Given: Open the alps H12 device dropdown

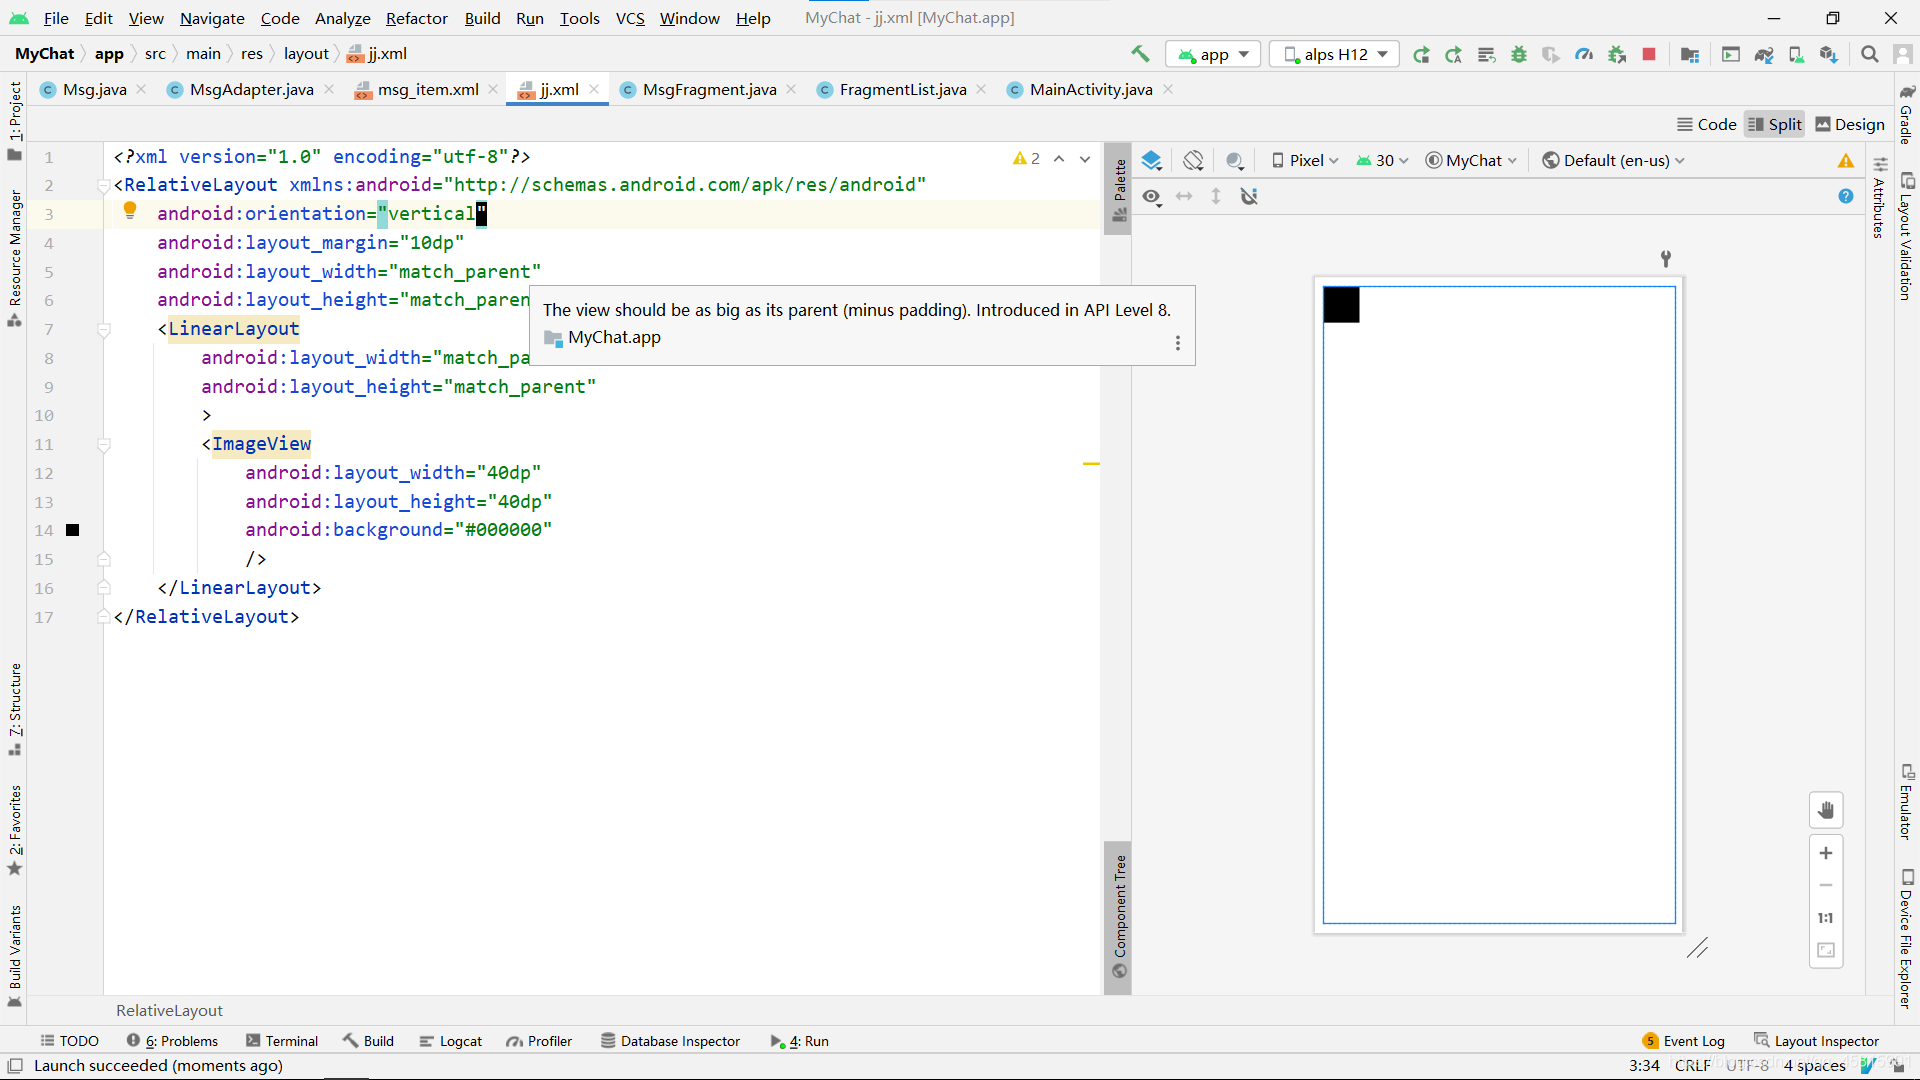Looking at the screenshot, I should click(x=1335, y=54).
